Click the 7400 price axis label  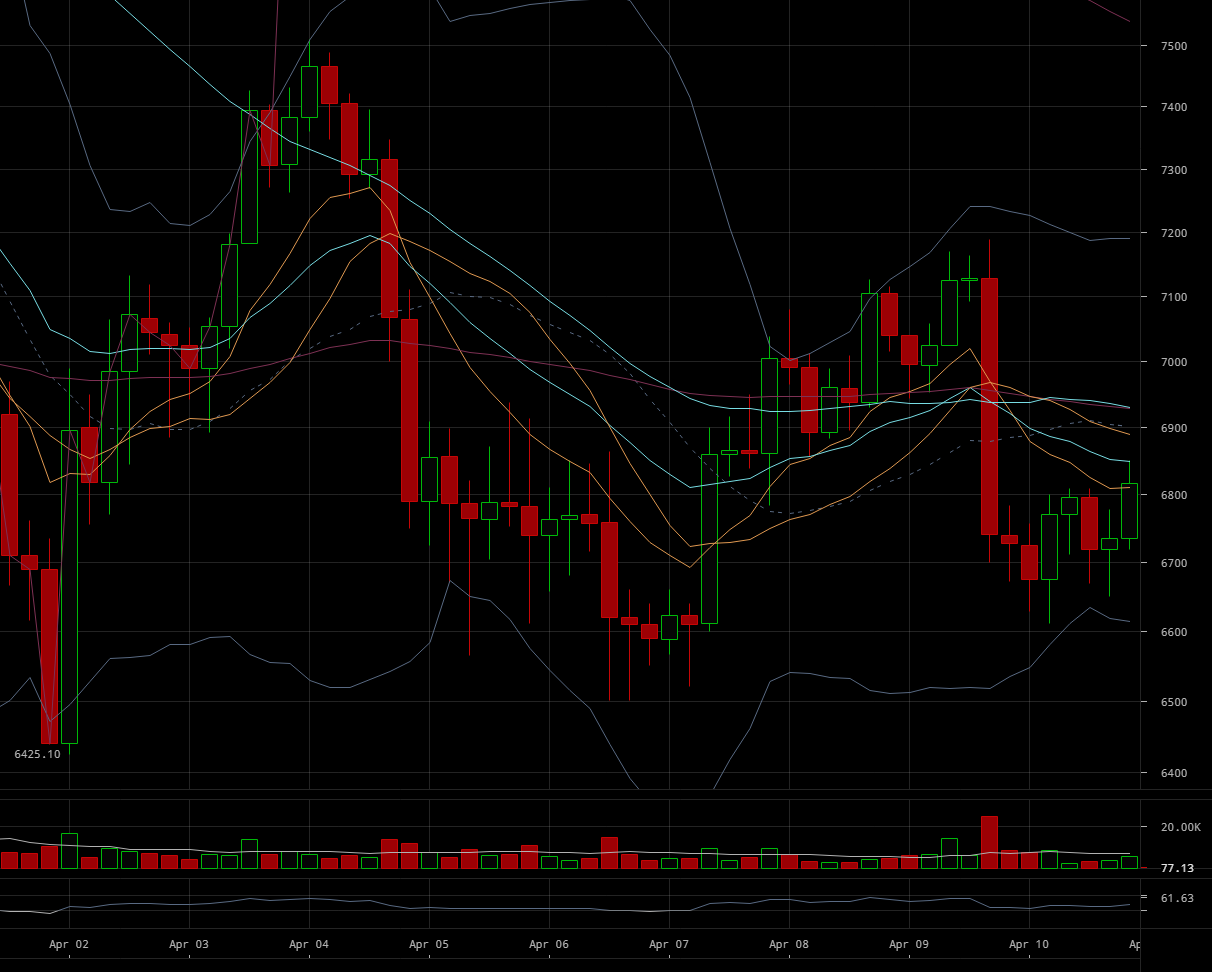(1174, 108)
